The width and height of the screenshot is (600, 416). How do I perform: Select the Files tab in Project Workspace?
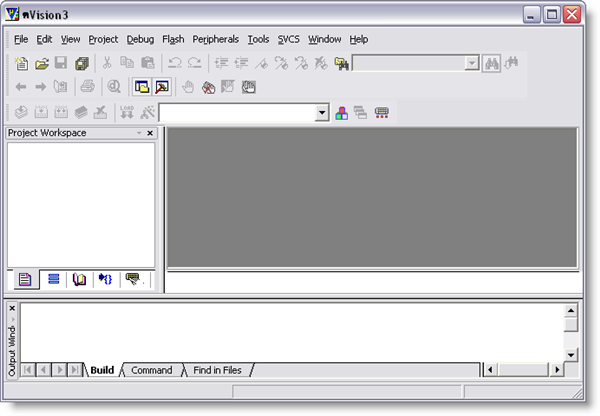pyautogui.click(x=25, y=279)
